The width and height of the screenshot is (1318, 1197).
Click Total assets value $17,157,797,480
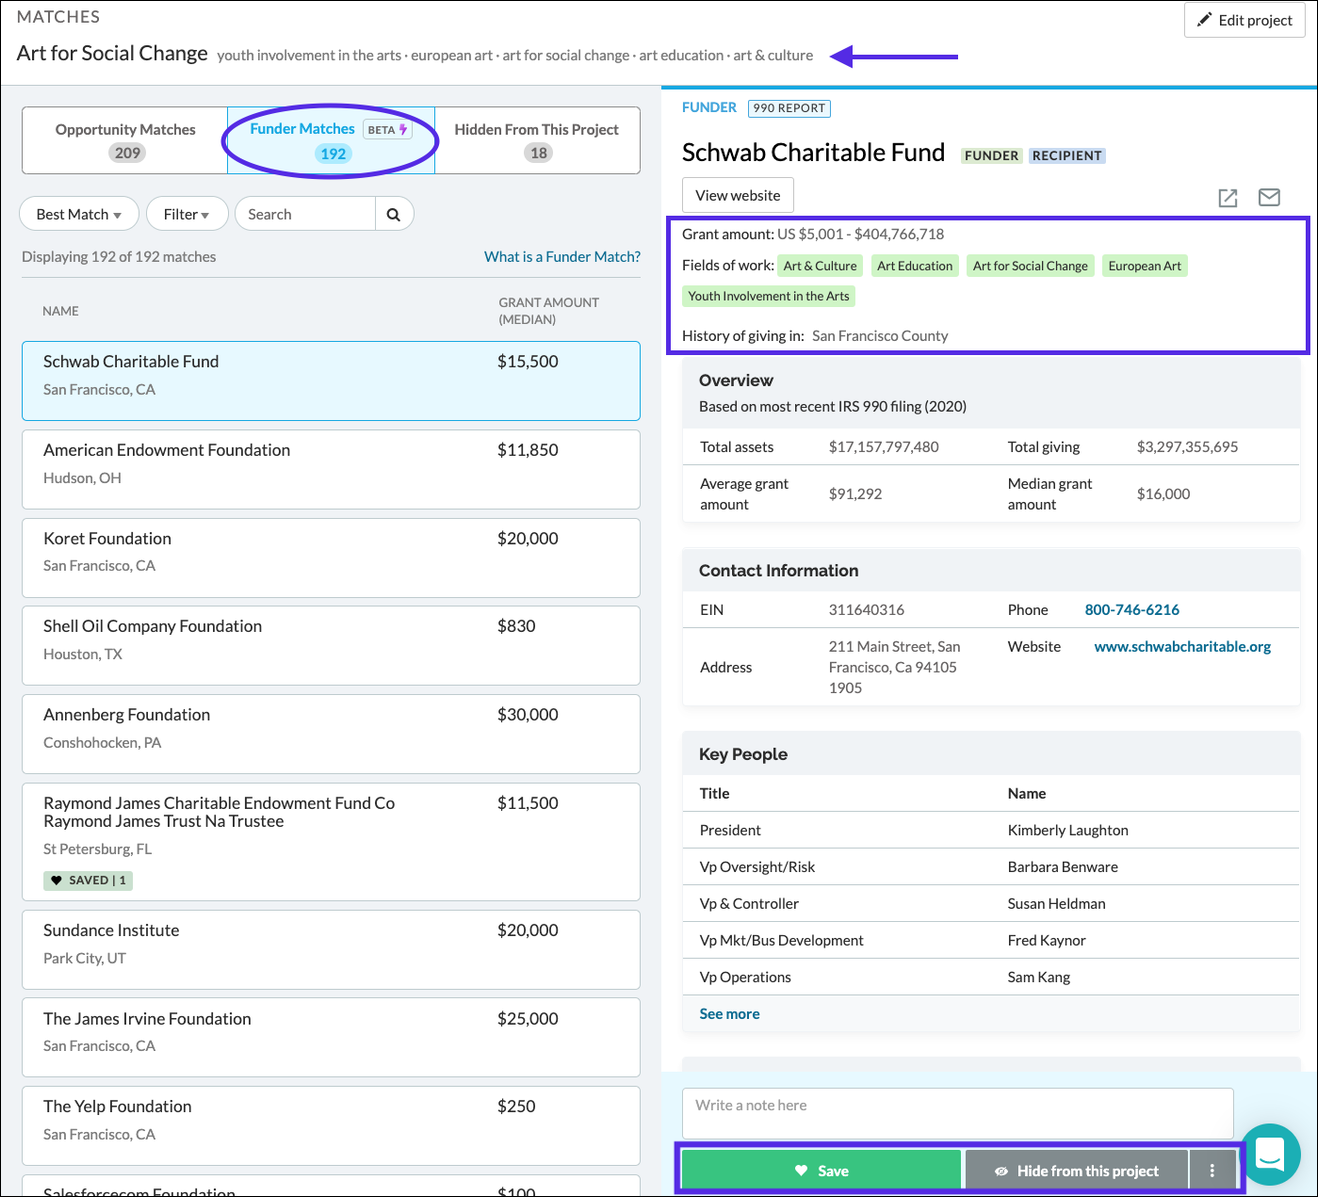(x=883, y=447)
